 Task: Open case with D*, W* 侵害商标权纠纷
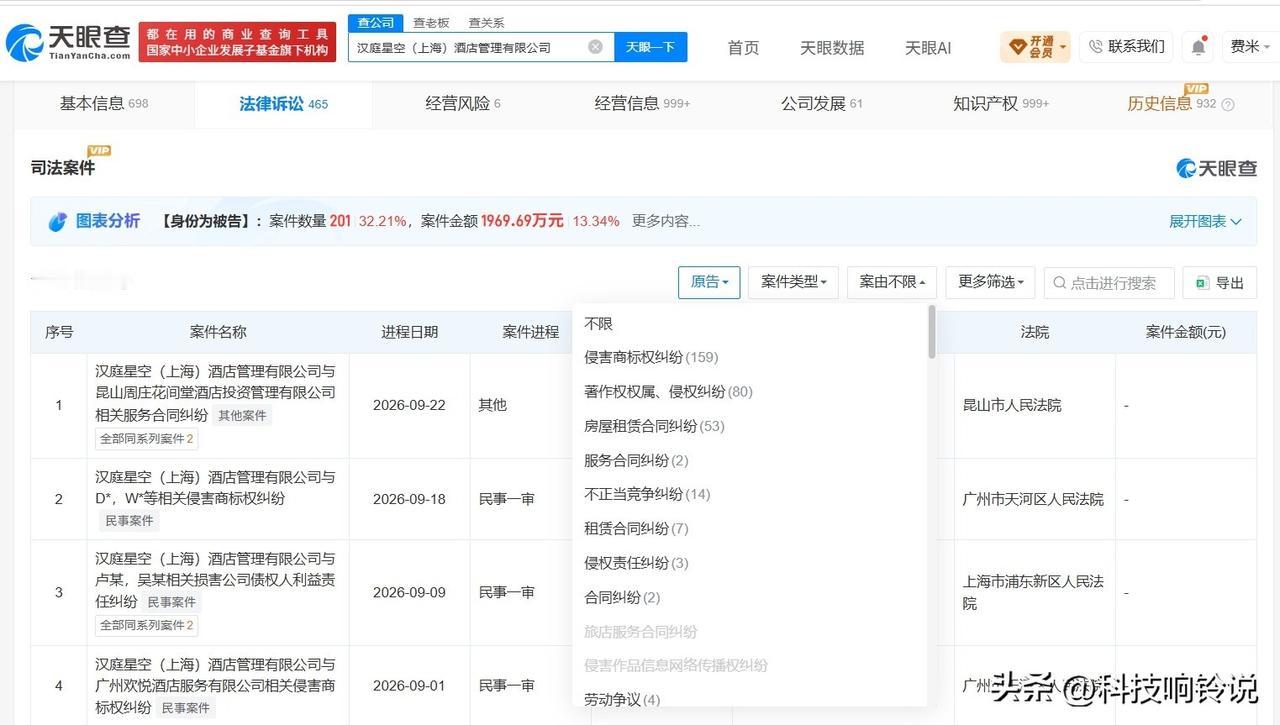pos(215,488)
